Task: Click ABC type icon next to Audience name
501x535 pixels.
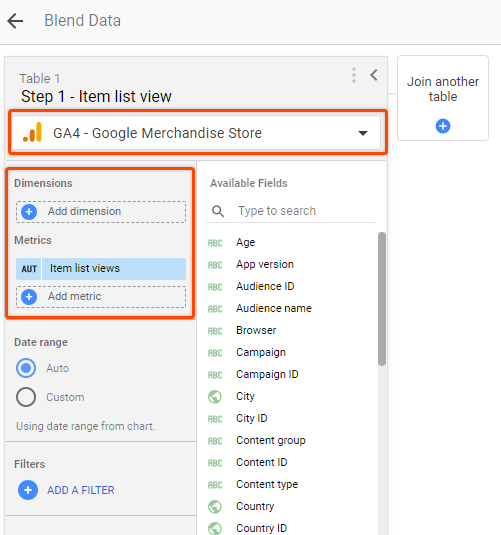Action: [x=215, y=309]
